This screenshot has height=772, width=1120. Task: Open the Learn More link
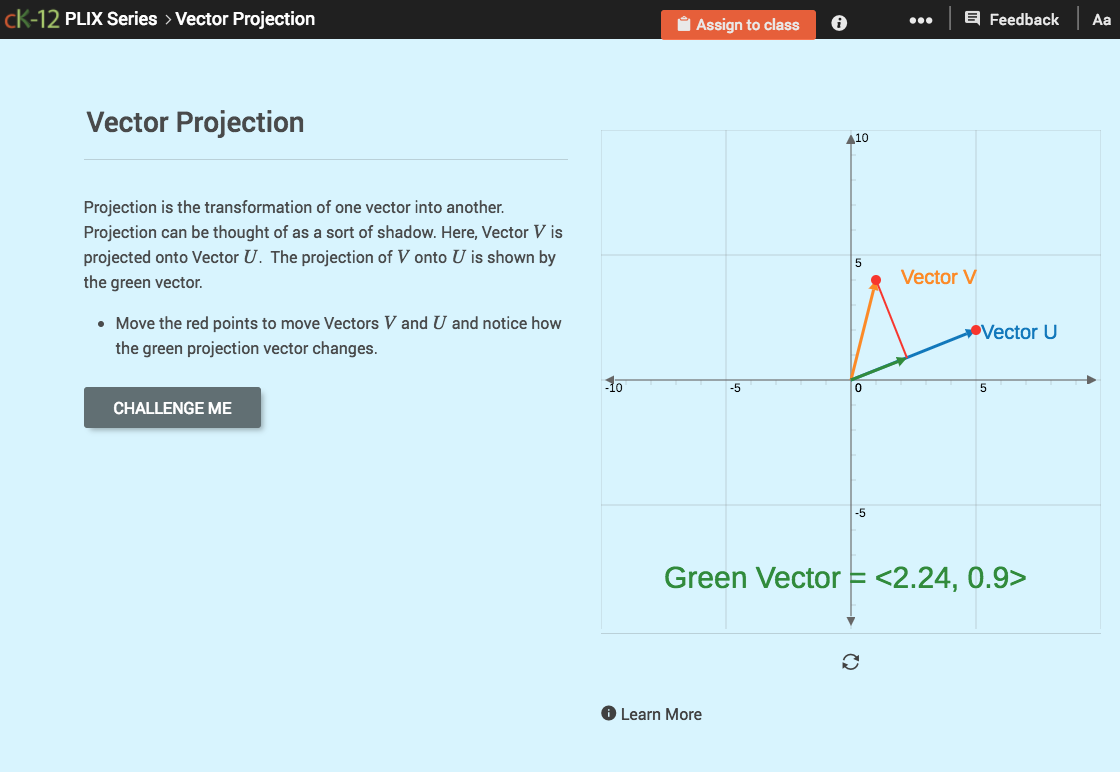(662, 713)
